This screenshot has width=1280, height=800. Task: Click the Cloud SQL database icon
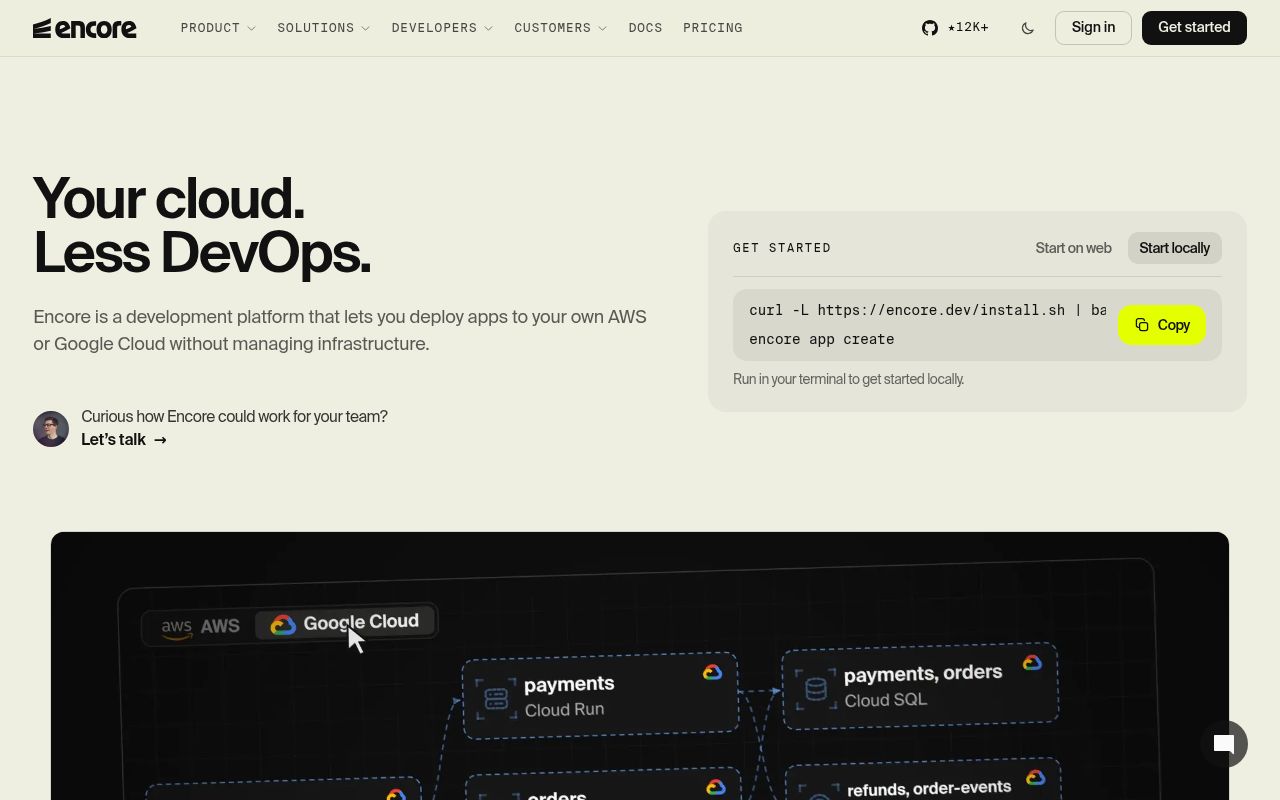tap(816, 689)
